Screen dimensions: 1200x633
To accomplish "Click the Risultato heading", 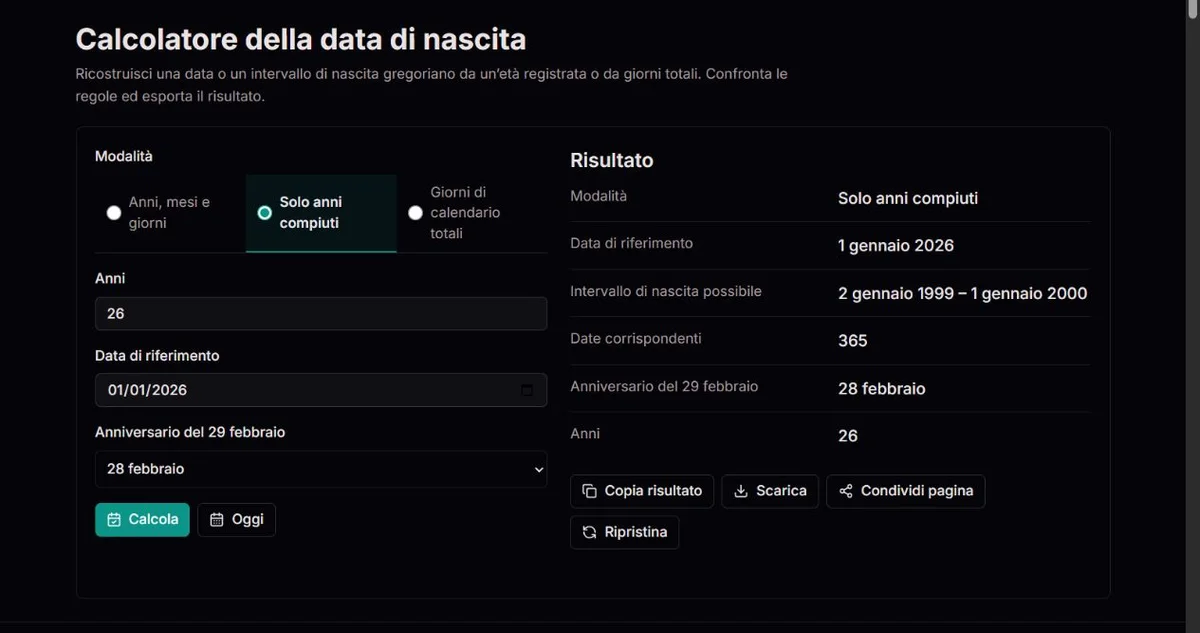I will (x=612, y=160).
